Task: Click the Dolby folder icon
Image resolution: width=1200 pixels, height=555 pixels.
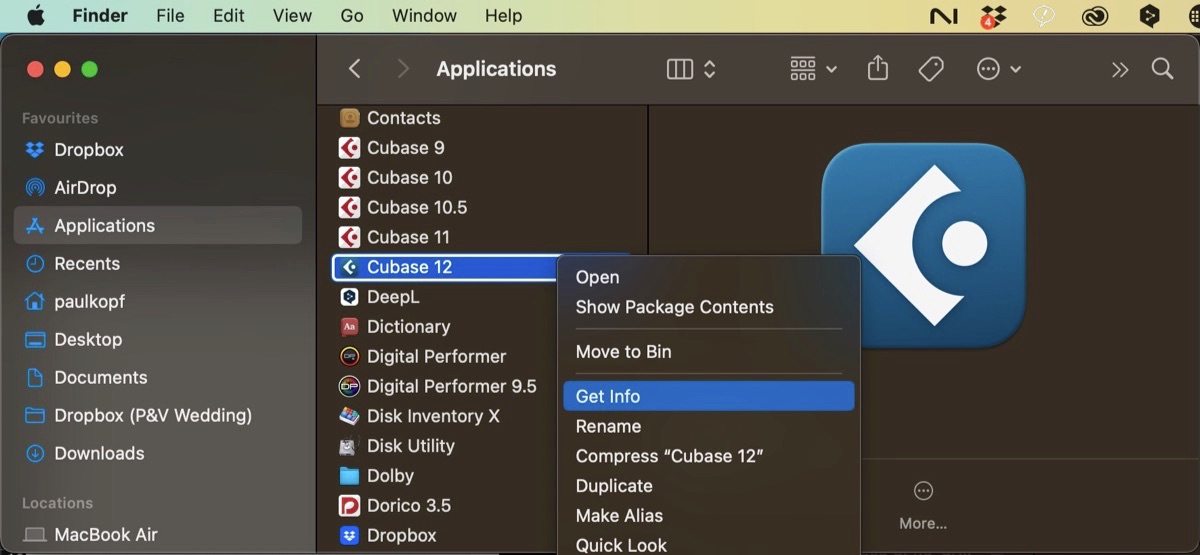Action: click(349, 476)
